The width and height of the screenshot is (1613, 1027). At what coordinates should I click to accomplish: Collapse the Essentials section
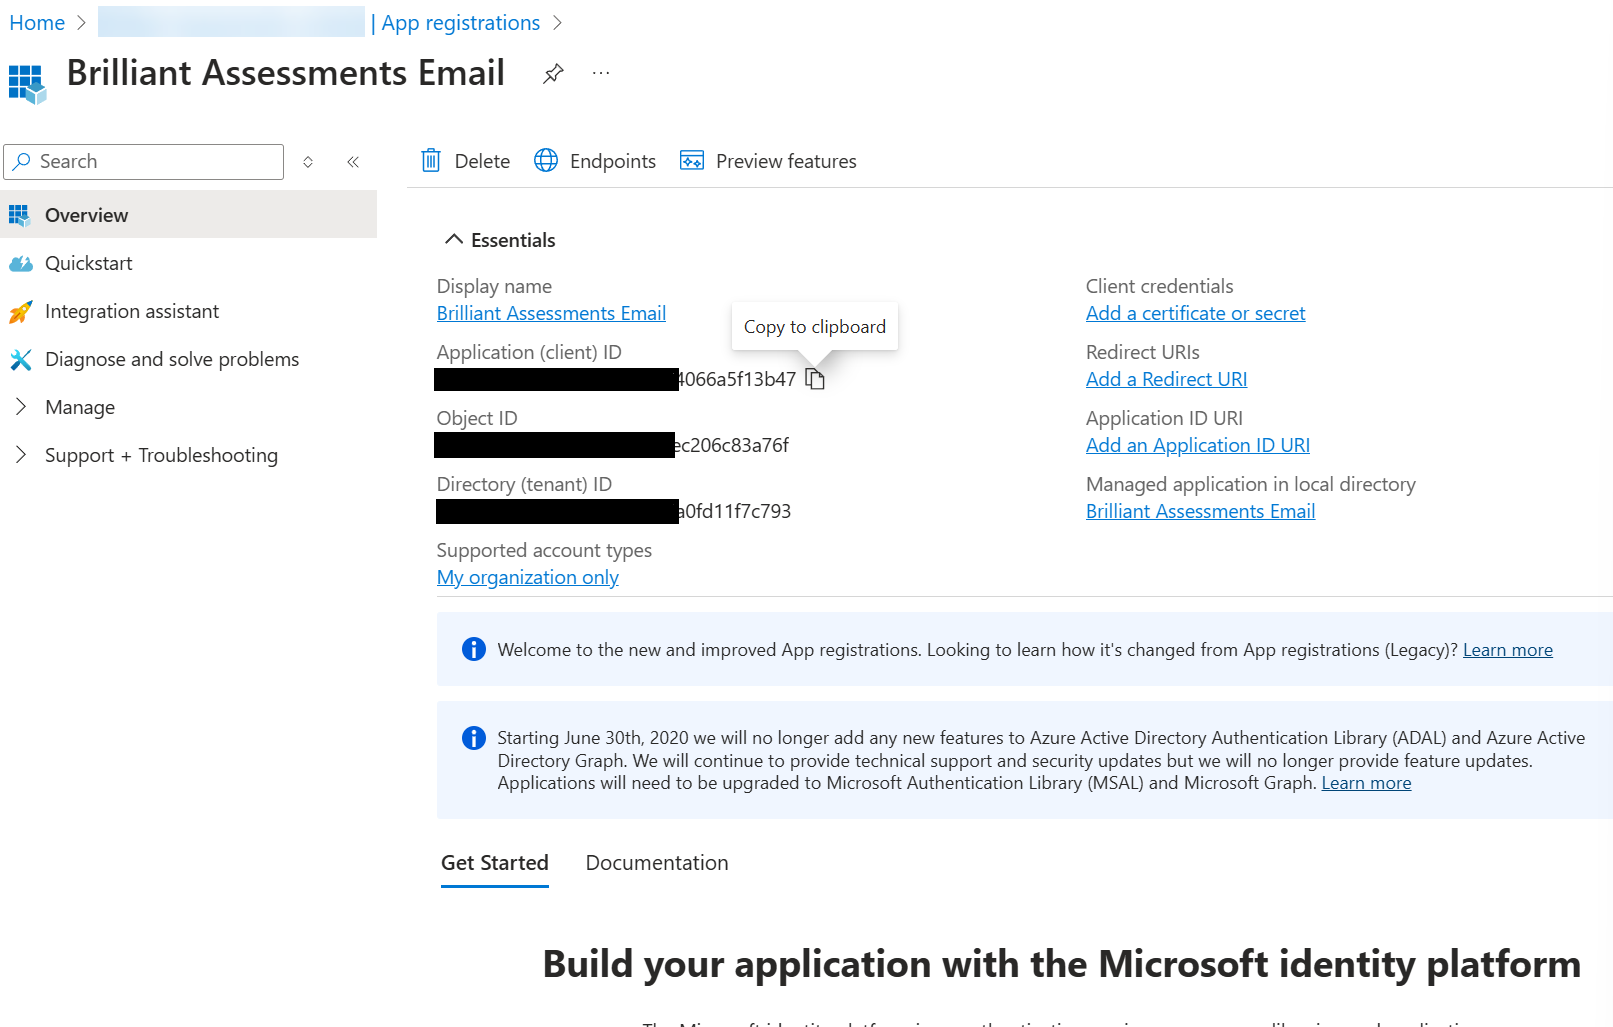tap(454, 240)
